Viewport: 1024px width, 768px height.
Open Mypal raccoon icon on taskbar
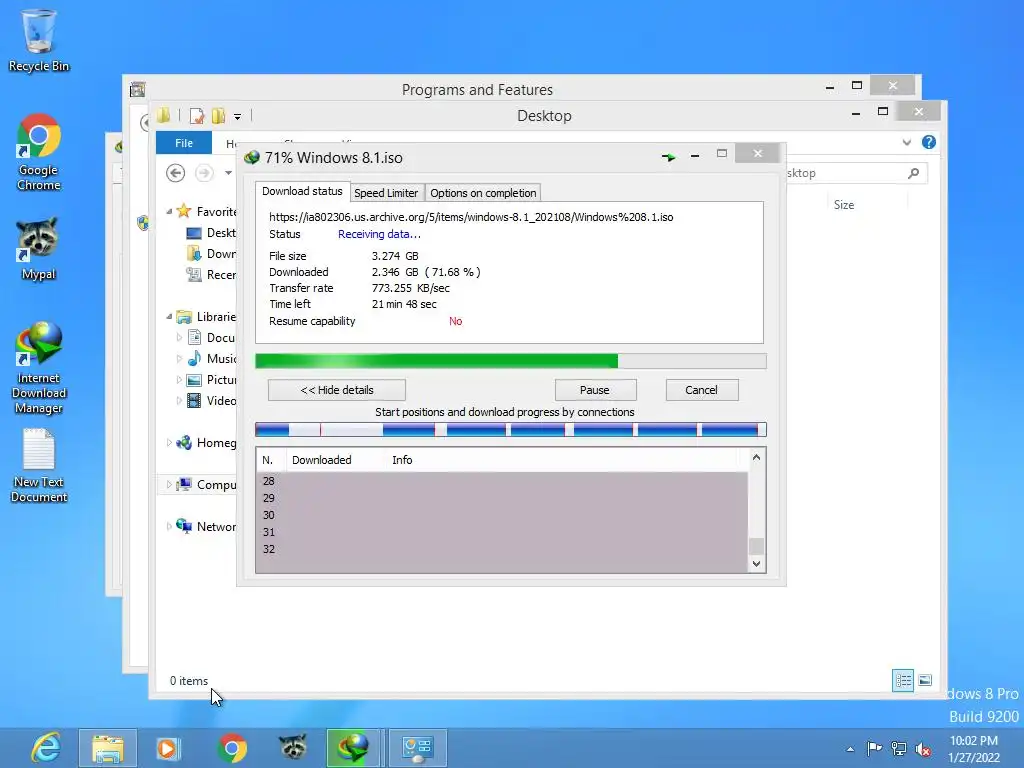pos(293,746)
